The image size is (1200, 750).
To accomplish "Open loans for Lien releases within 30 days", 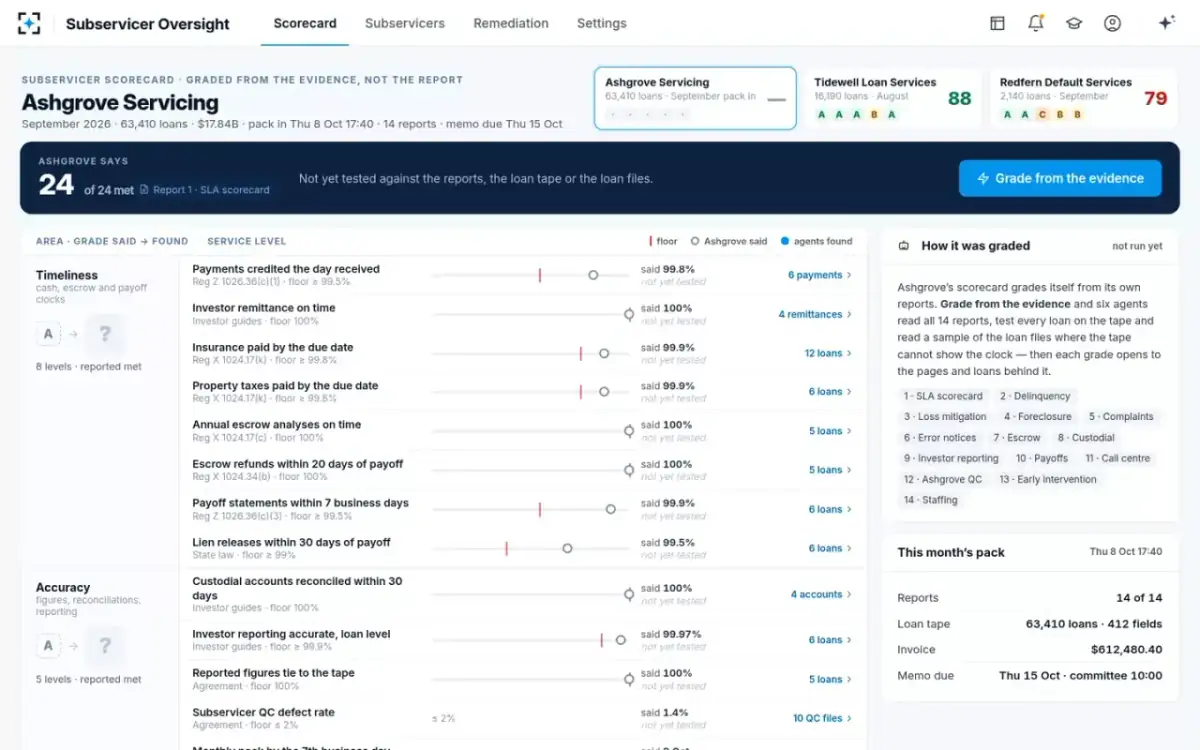I will (x=830, y=548).
